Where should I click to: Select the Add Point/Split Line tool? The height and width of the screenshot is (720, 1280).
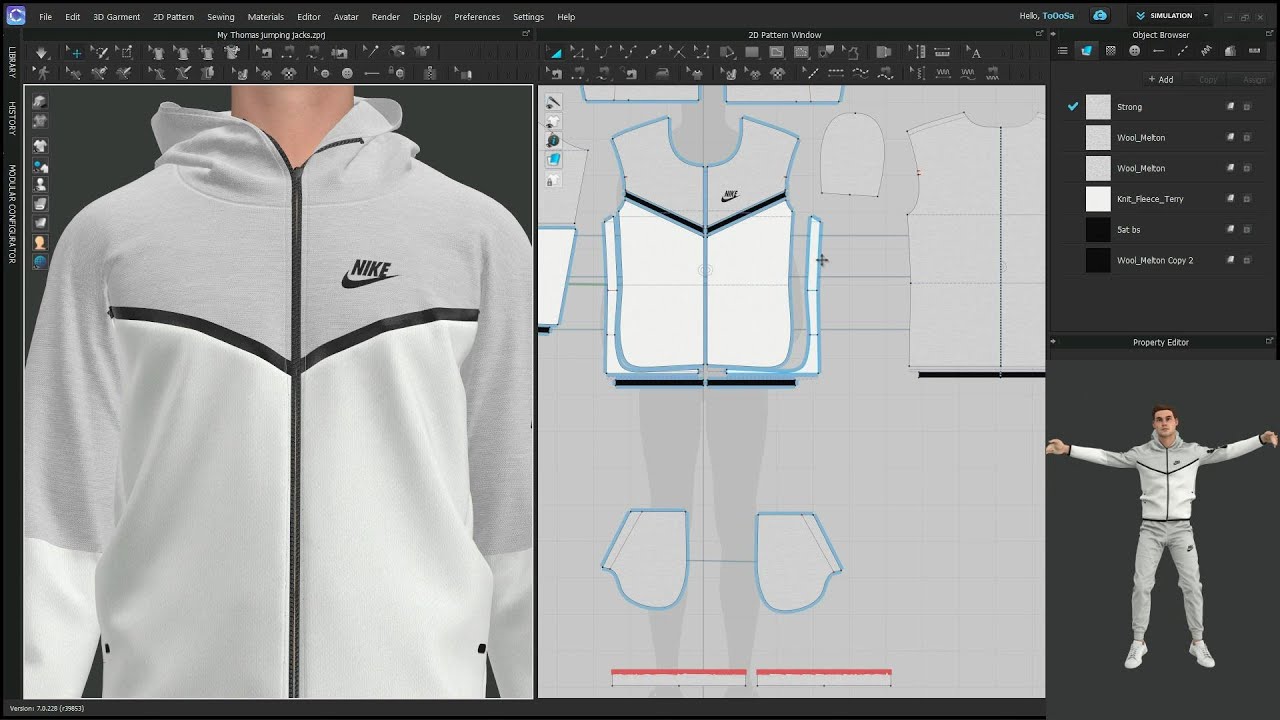tap(653, 52)
